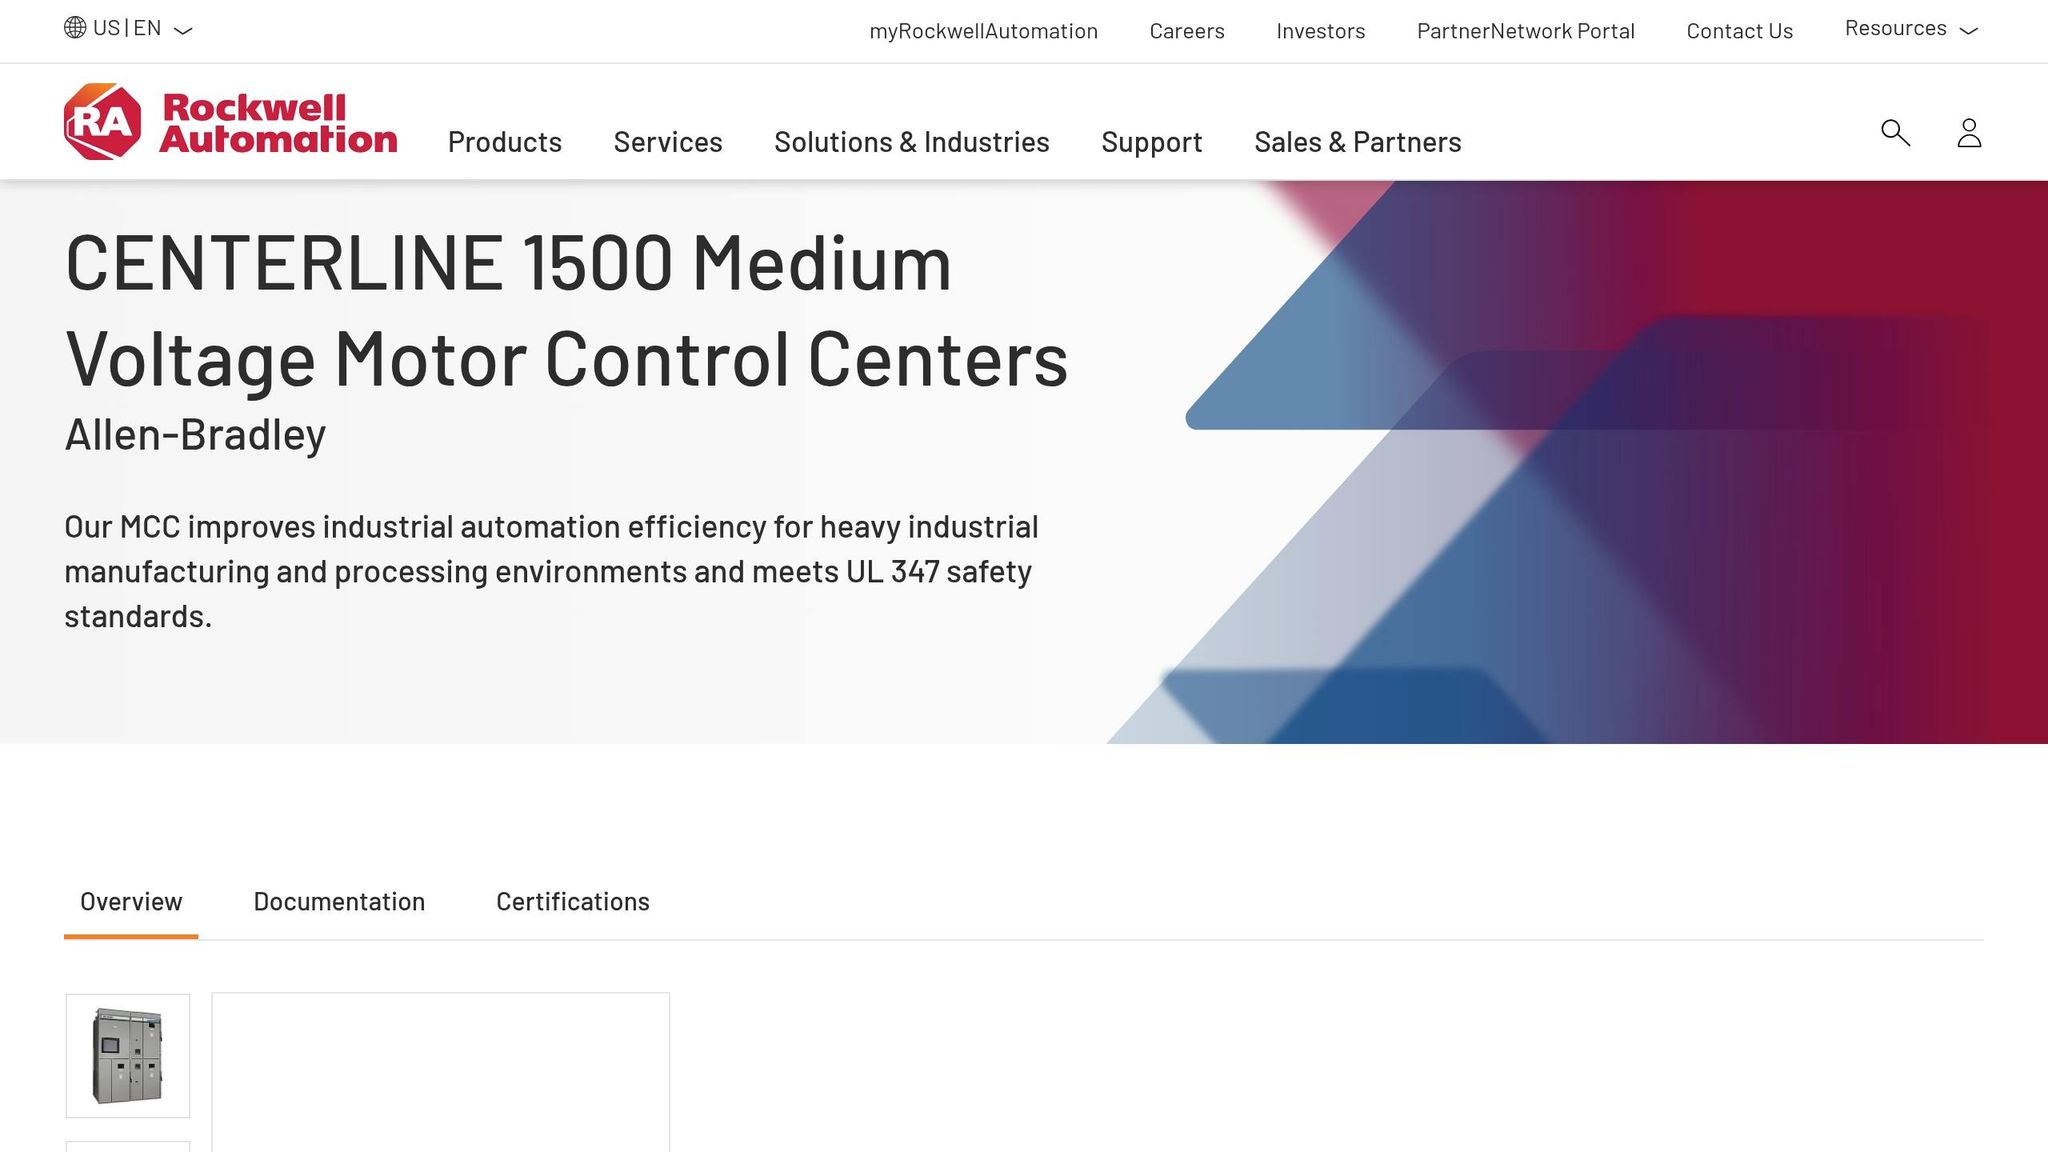The width and height of the screenshot is (2048, 1152).
Task: Open the Products menu
Action: (x=505, y=142)
